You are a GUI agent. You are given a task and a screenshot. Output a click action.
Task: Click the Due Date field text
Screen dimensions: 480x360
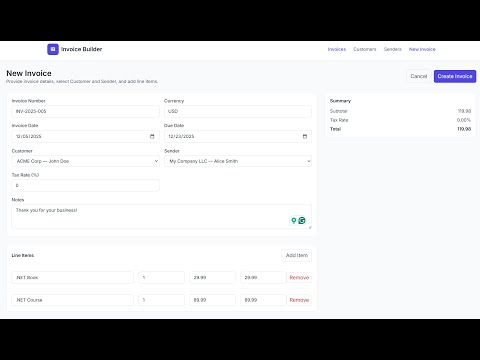(181, 136)
